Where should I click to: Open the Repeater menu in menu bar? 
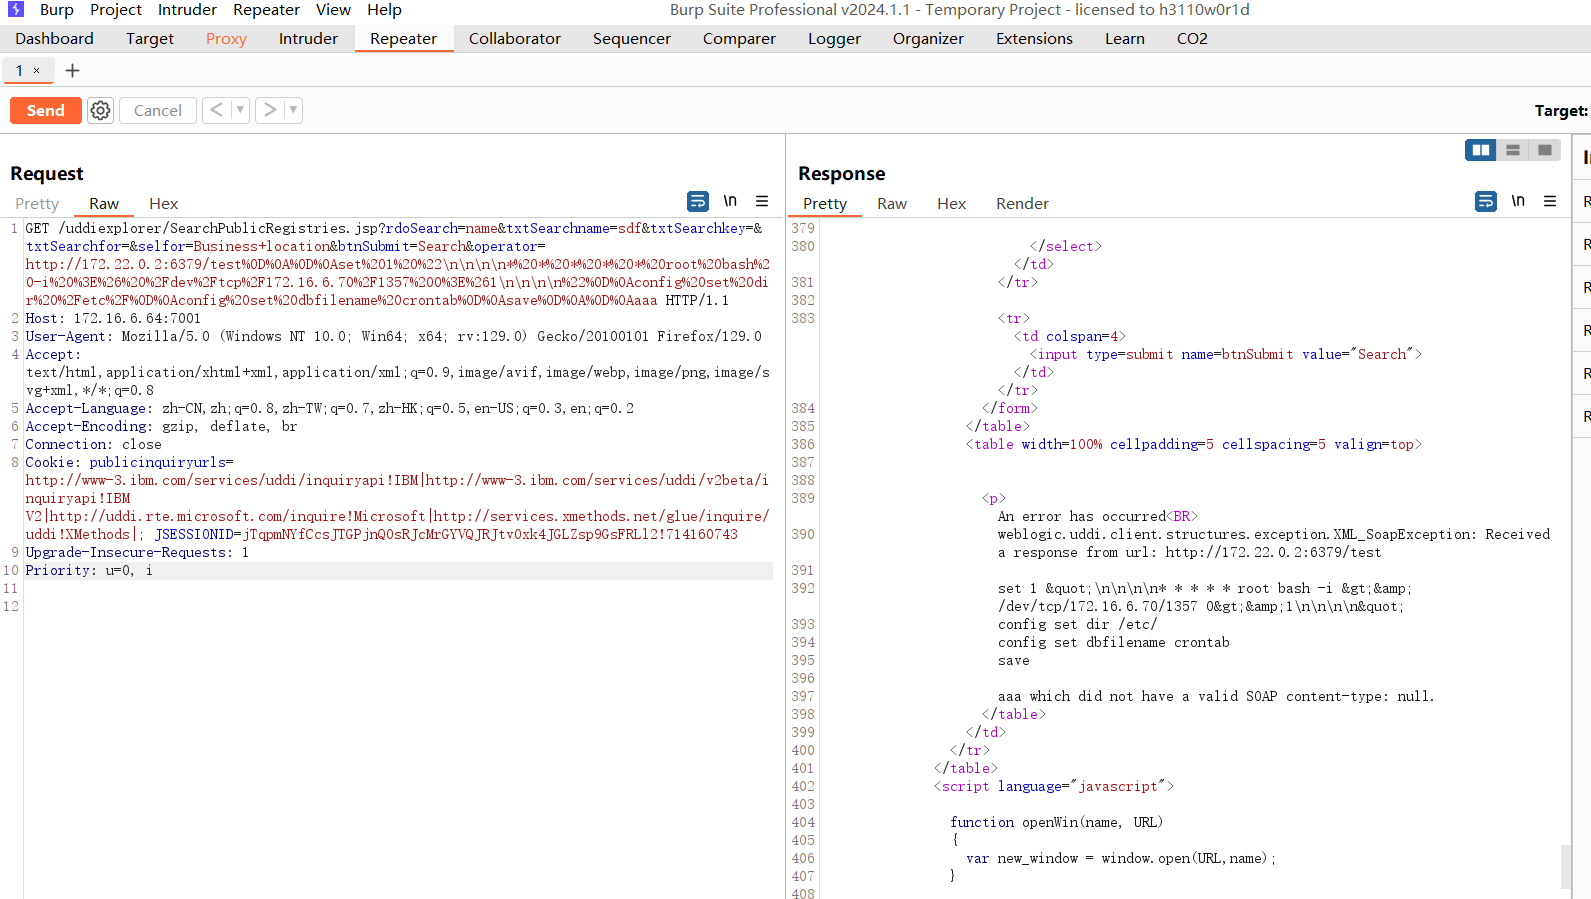[266, 10]
